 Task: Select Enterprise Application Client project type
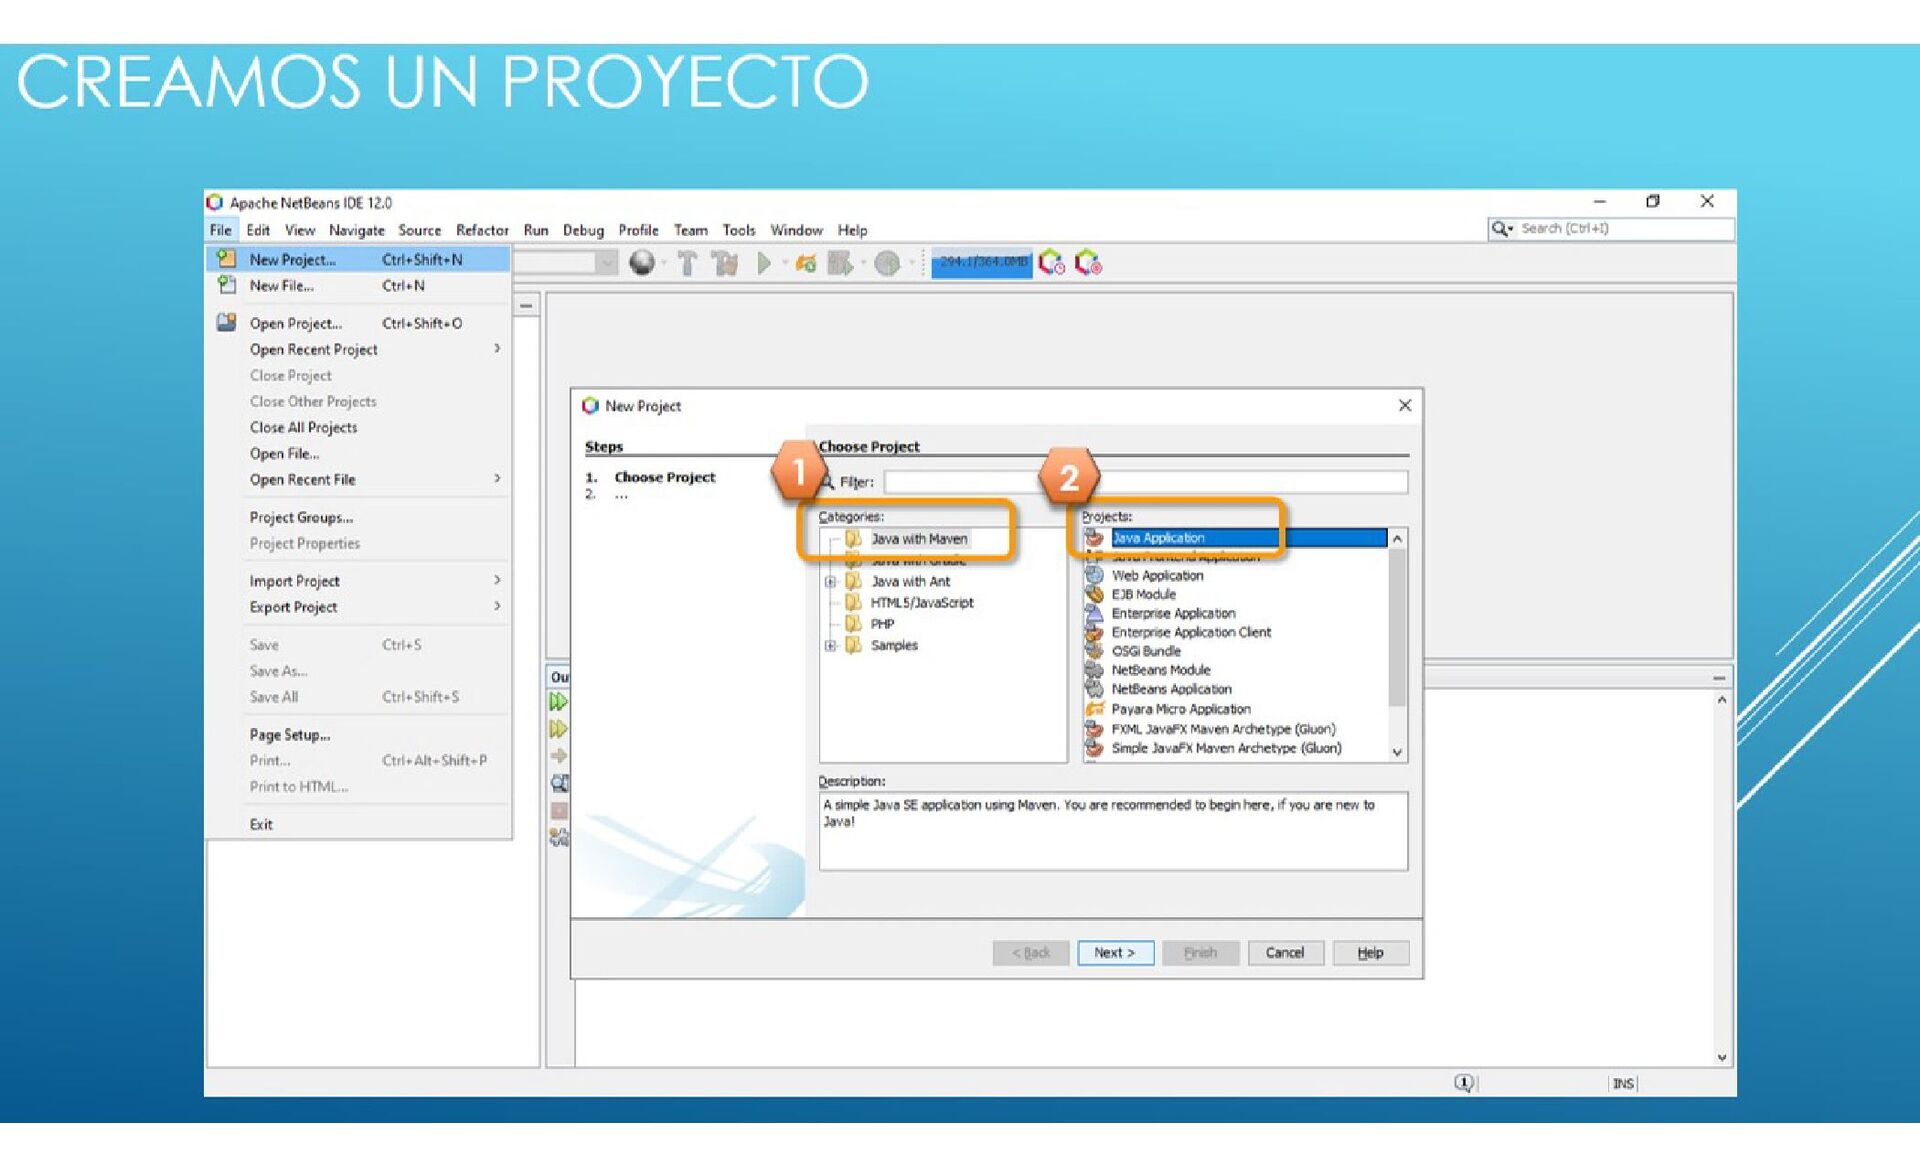1191,632
